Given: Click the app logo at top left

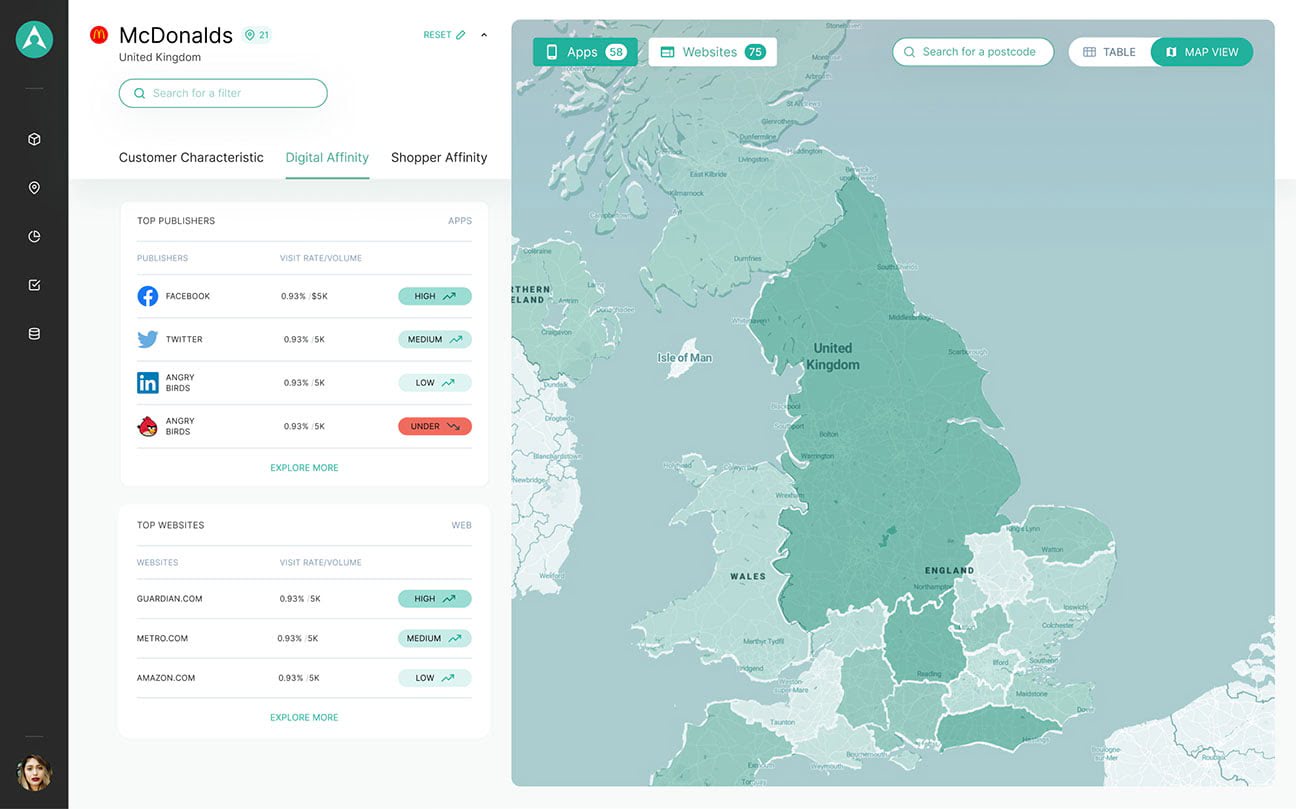Looking at the screenshot, I should point(34,39).
